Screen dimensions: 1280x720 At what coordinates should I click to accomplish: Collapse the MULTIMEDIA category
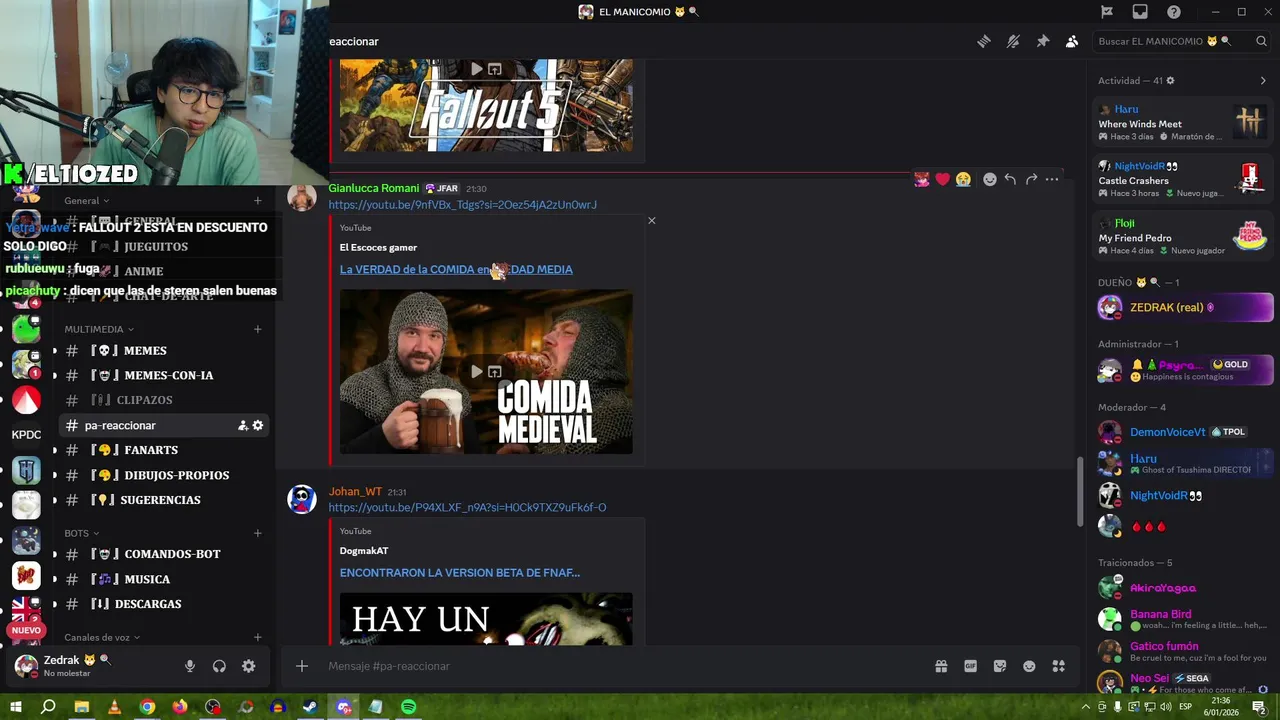point(99,329)
